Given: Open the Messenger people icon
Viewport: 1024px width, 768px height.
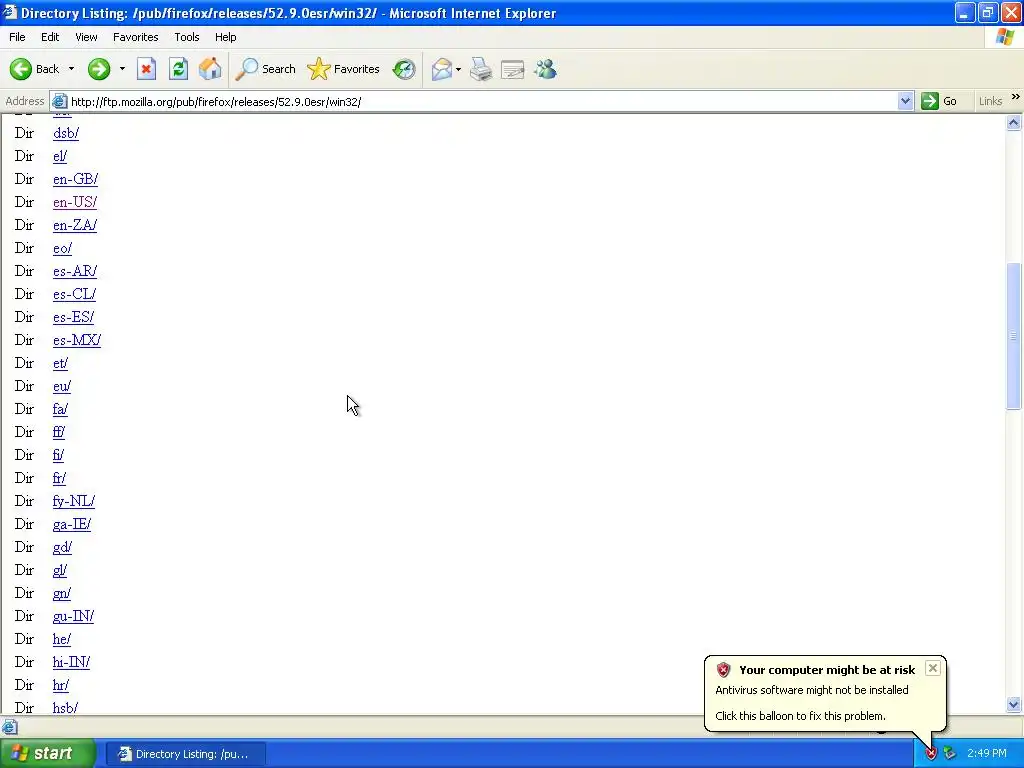Looking at the screenshot, I should (545, 69).
